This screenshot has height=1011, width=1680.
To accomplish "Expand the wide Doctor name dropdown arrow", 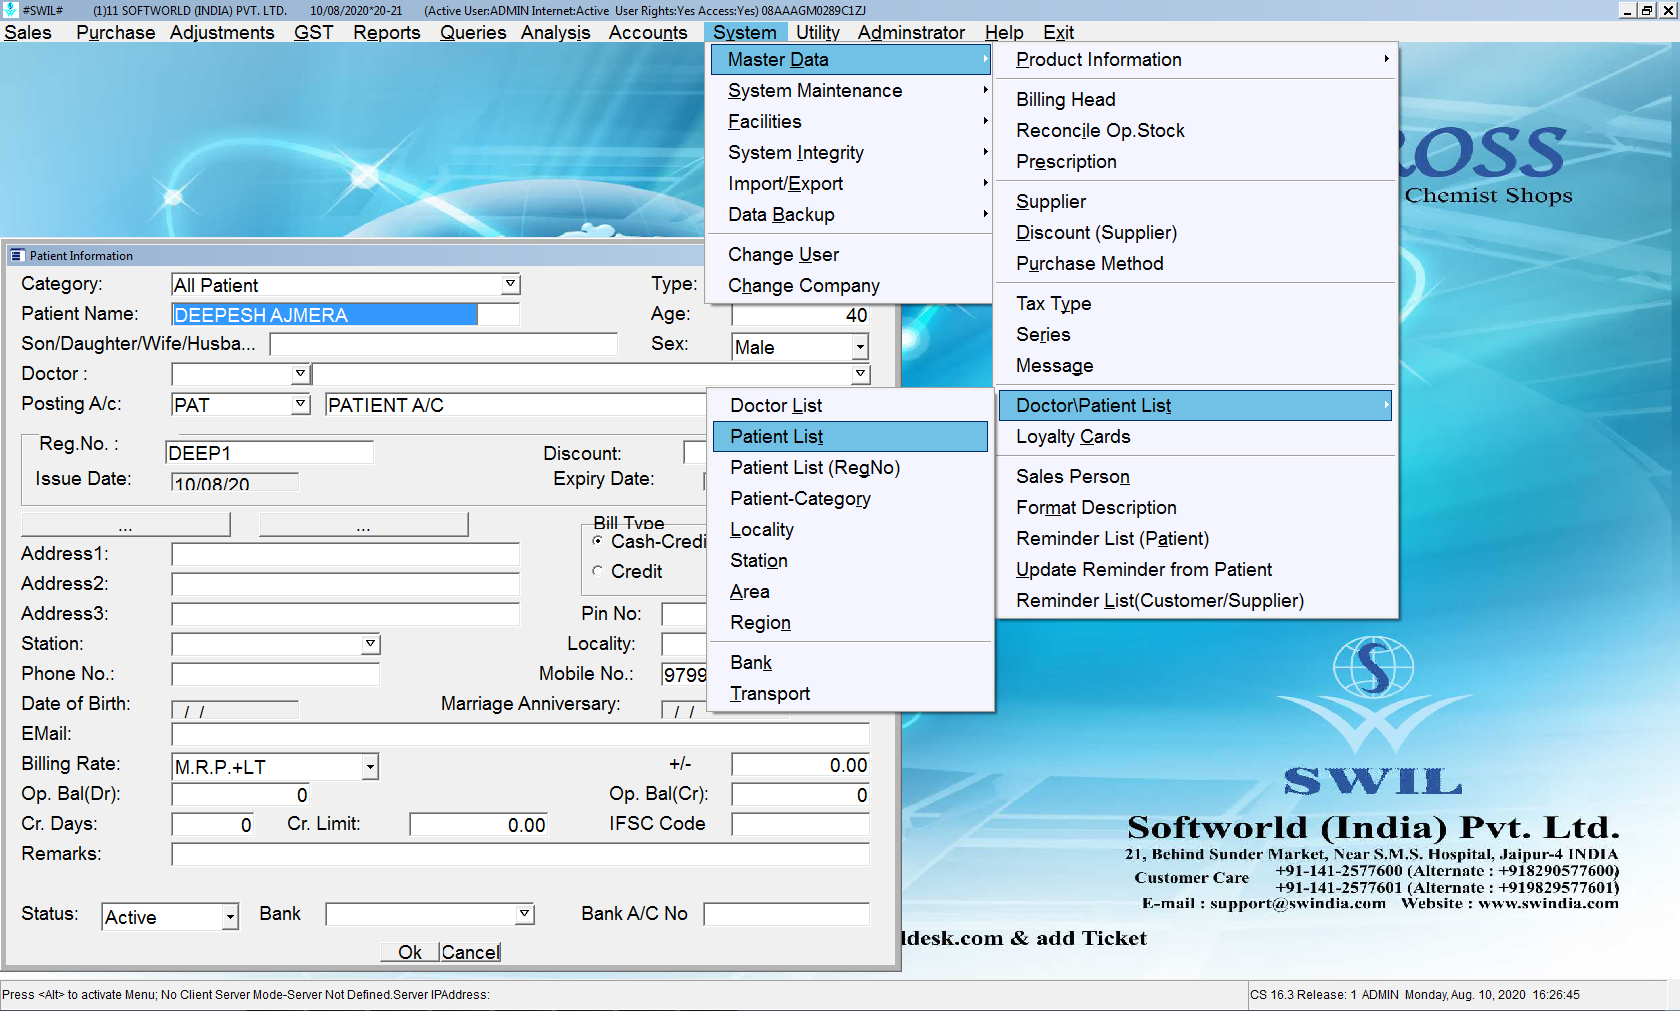I will click(860, 373).
